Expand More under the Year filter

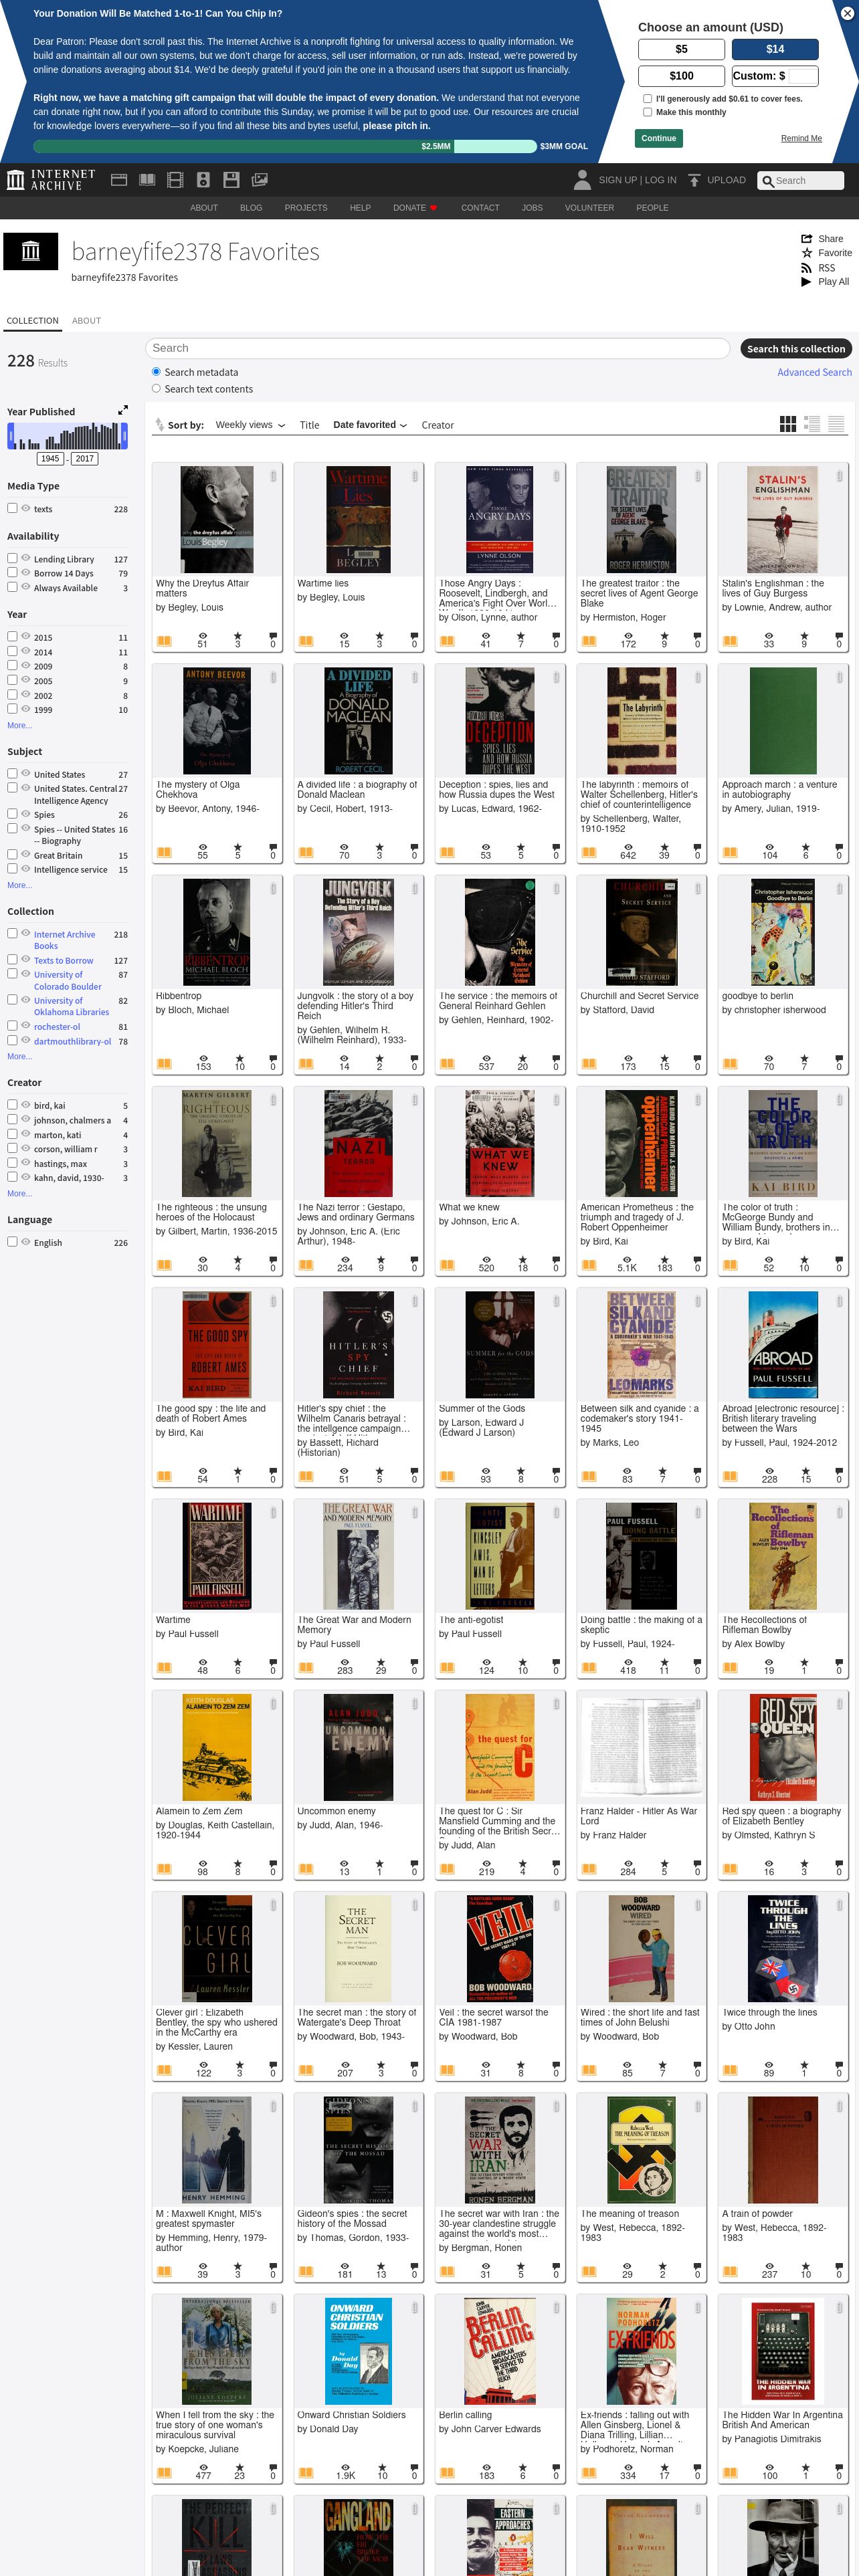tap(19, 725)
